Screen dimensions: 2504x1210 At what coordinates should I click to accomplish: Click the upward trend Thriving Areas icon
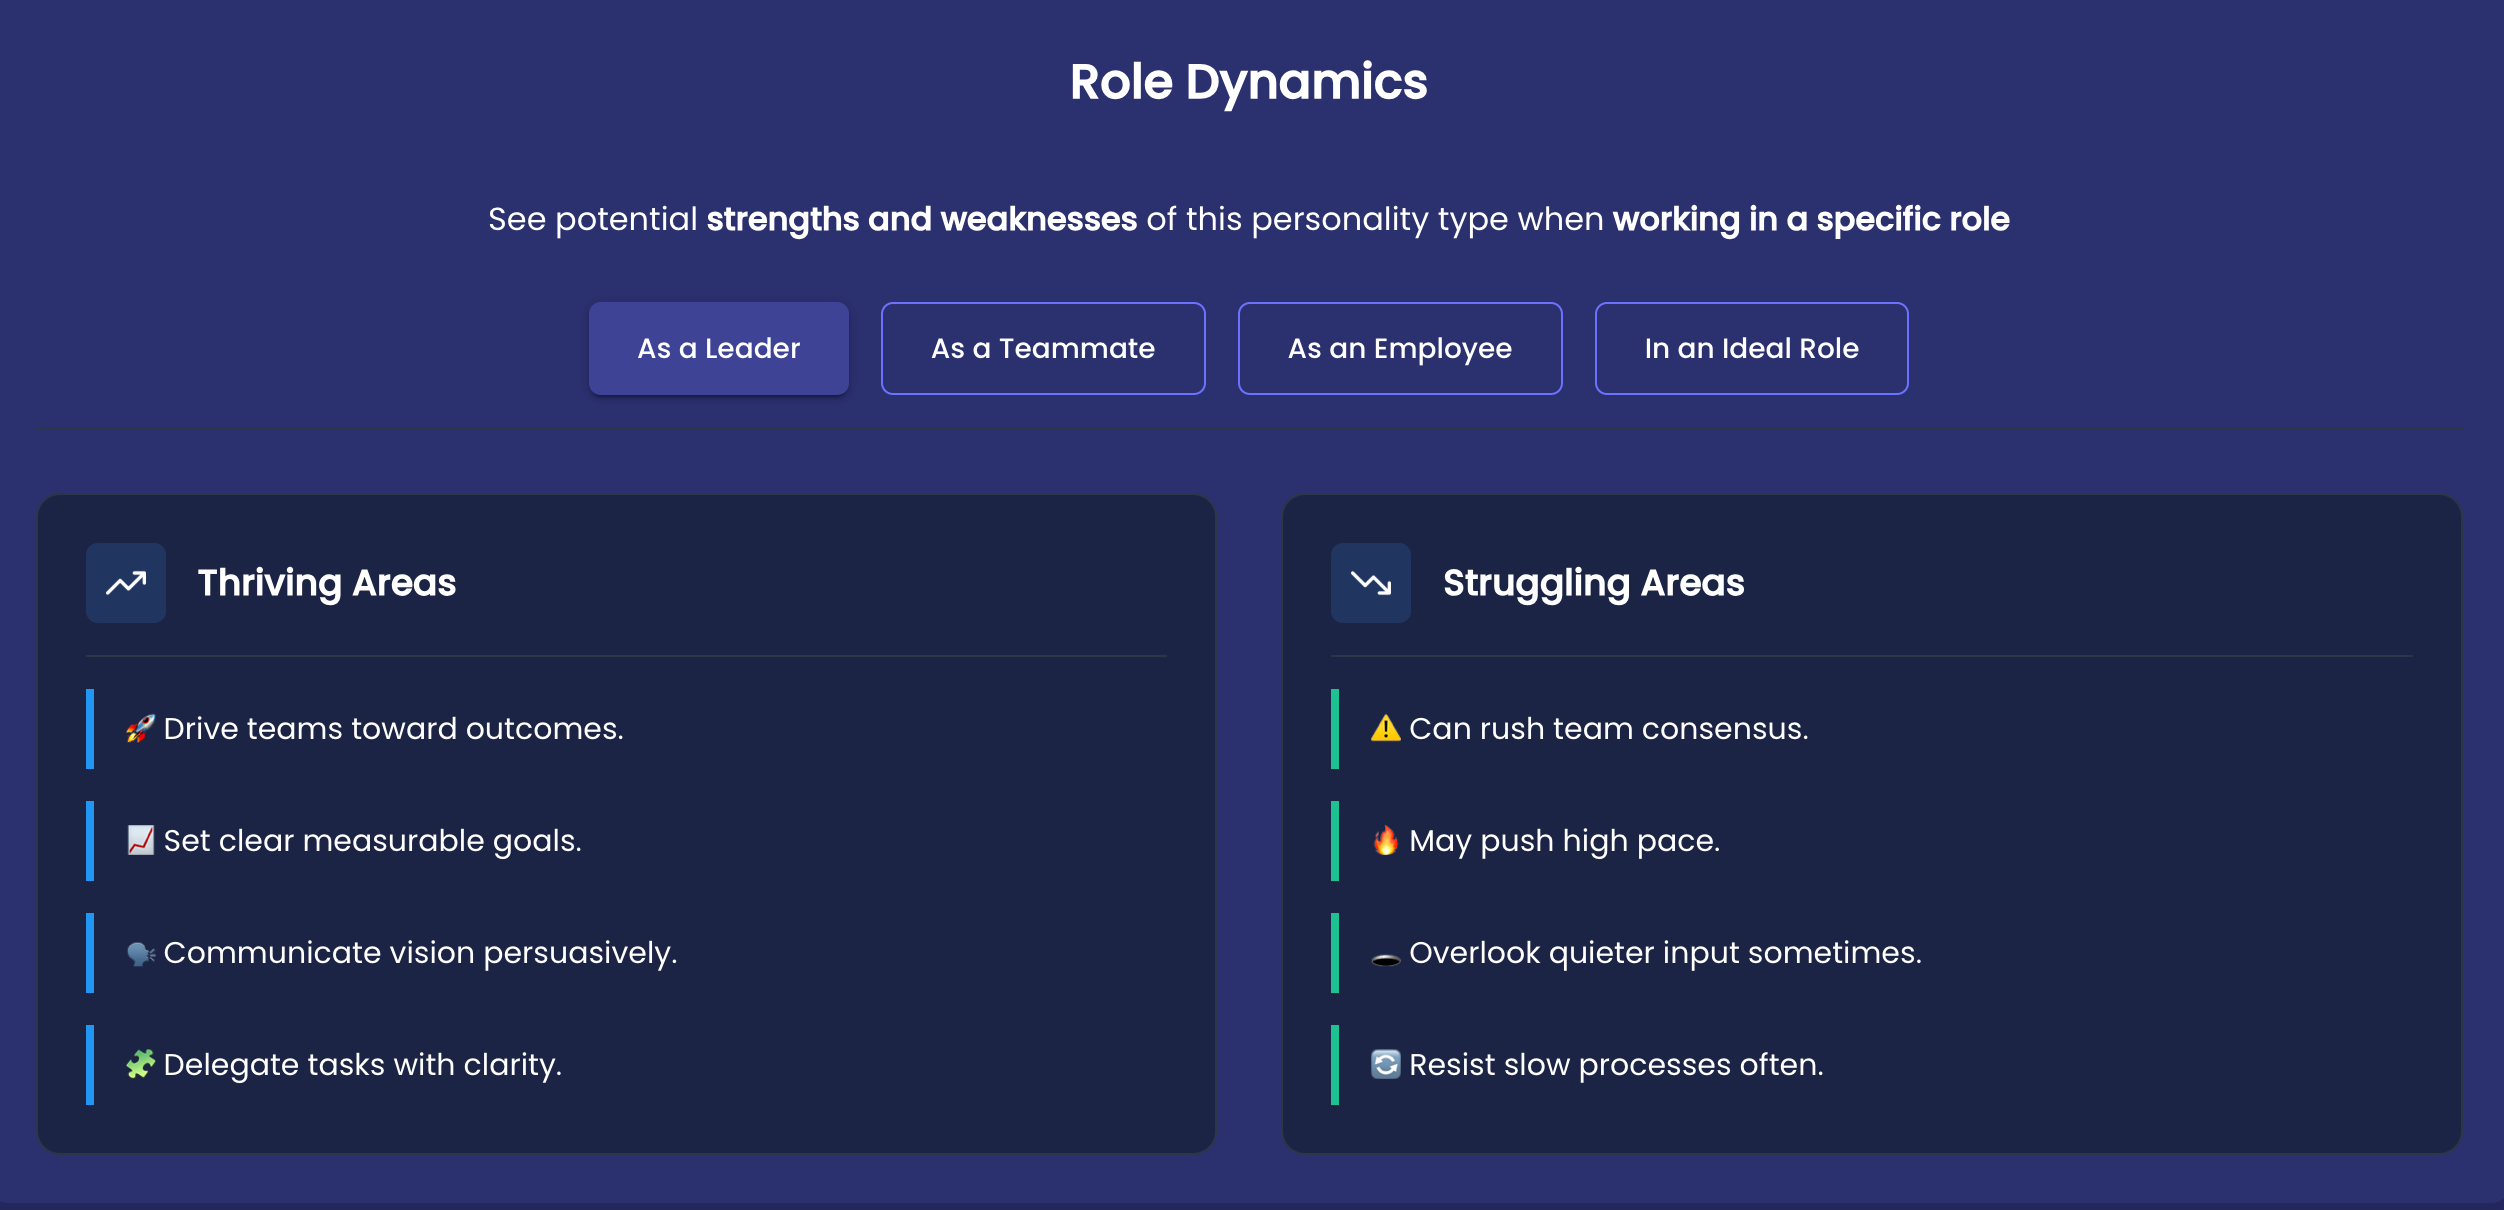pos(126,583)
